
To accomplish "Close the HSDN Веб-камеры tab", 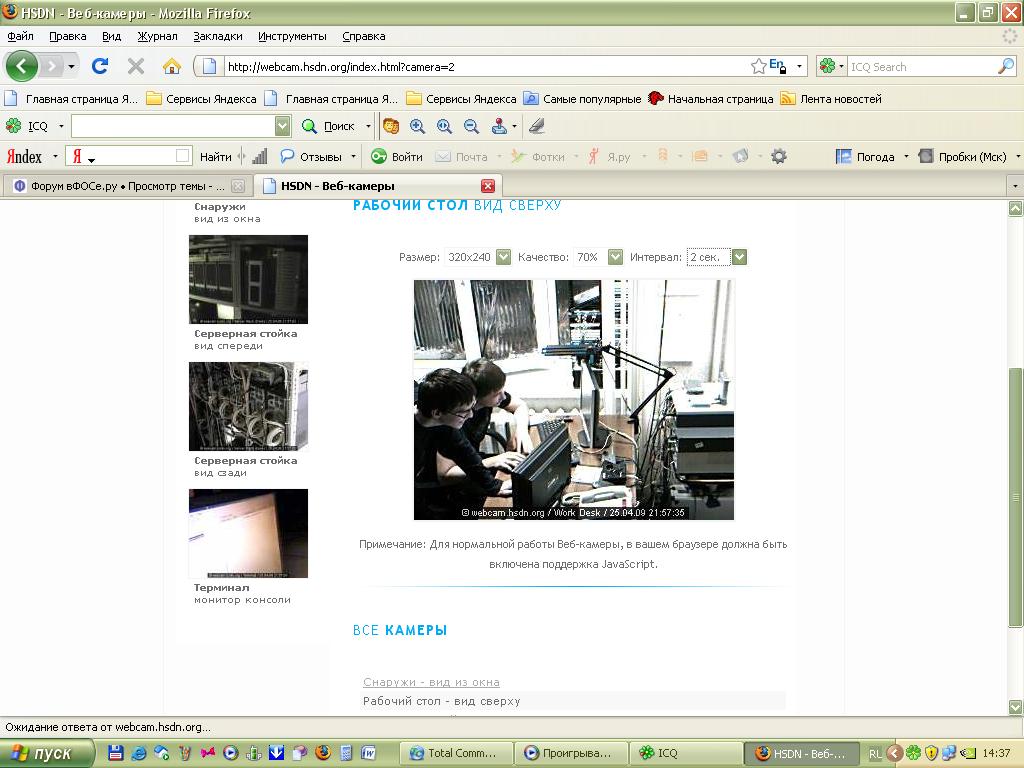I will pyautogui.click(x=488, y=186).
